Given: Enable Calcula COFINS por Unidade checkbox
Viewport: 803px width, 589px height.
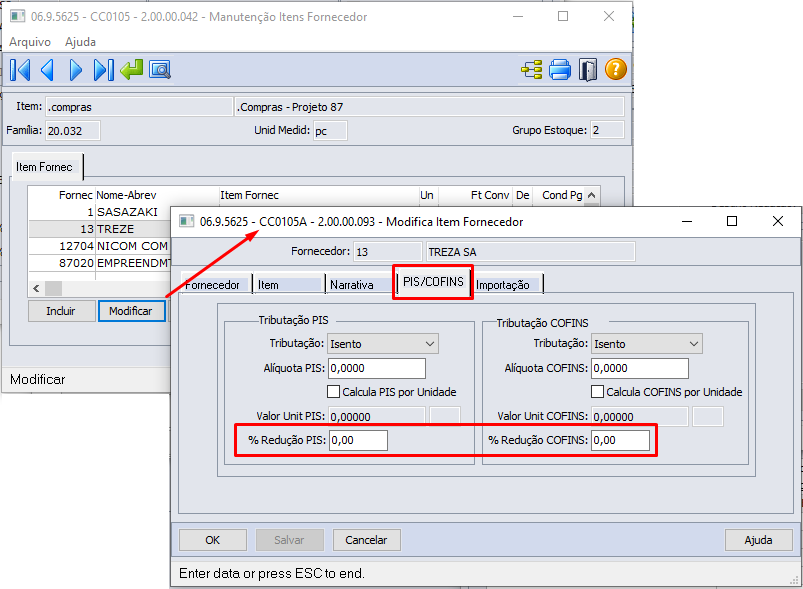Looking at the screenshot, I should point(597,392).
